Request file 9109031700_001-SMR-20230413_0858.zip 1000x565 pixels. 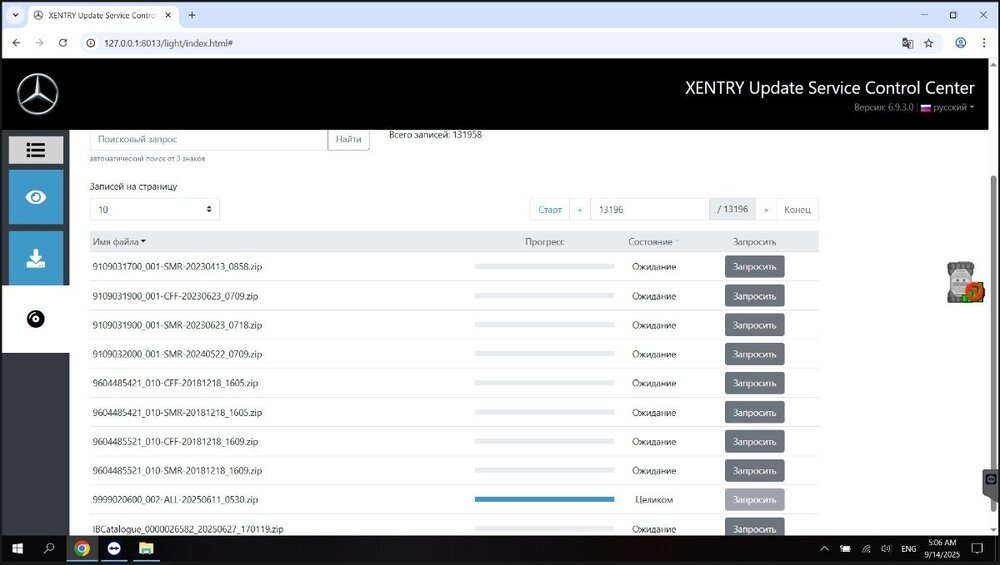click(x=754, y=267)
